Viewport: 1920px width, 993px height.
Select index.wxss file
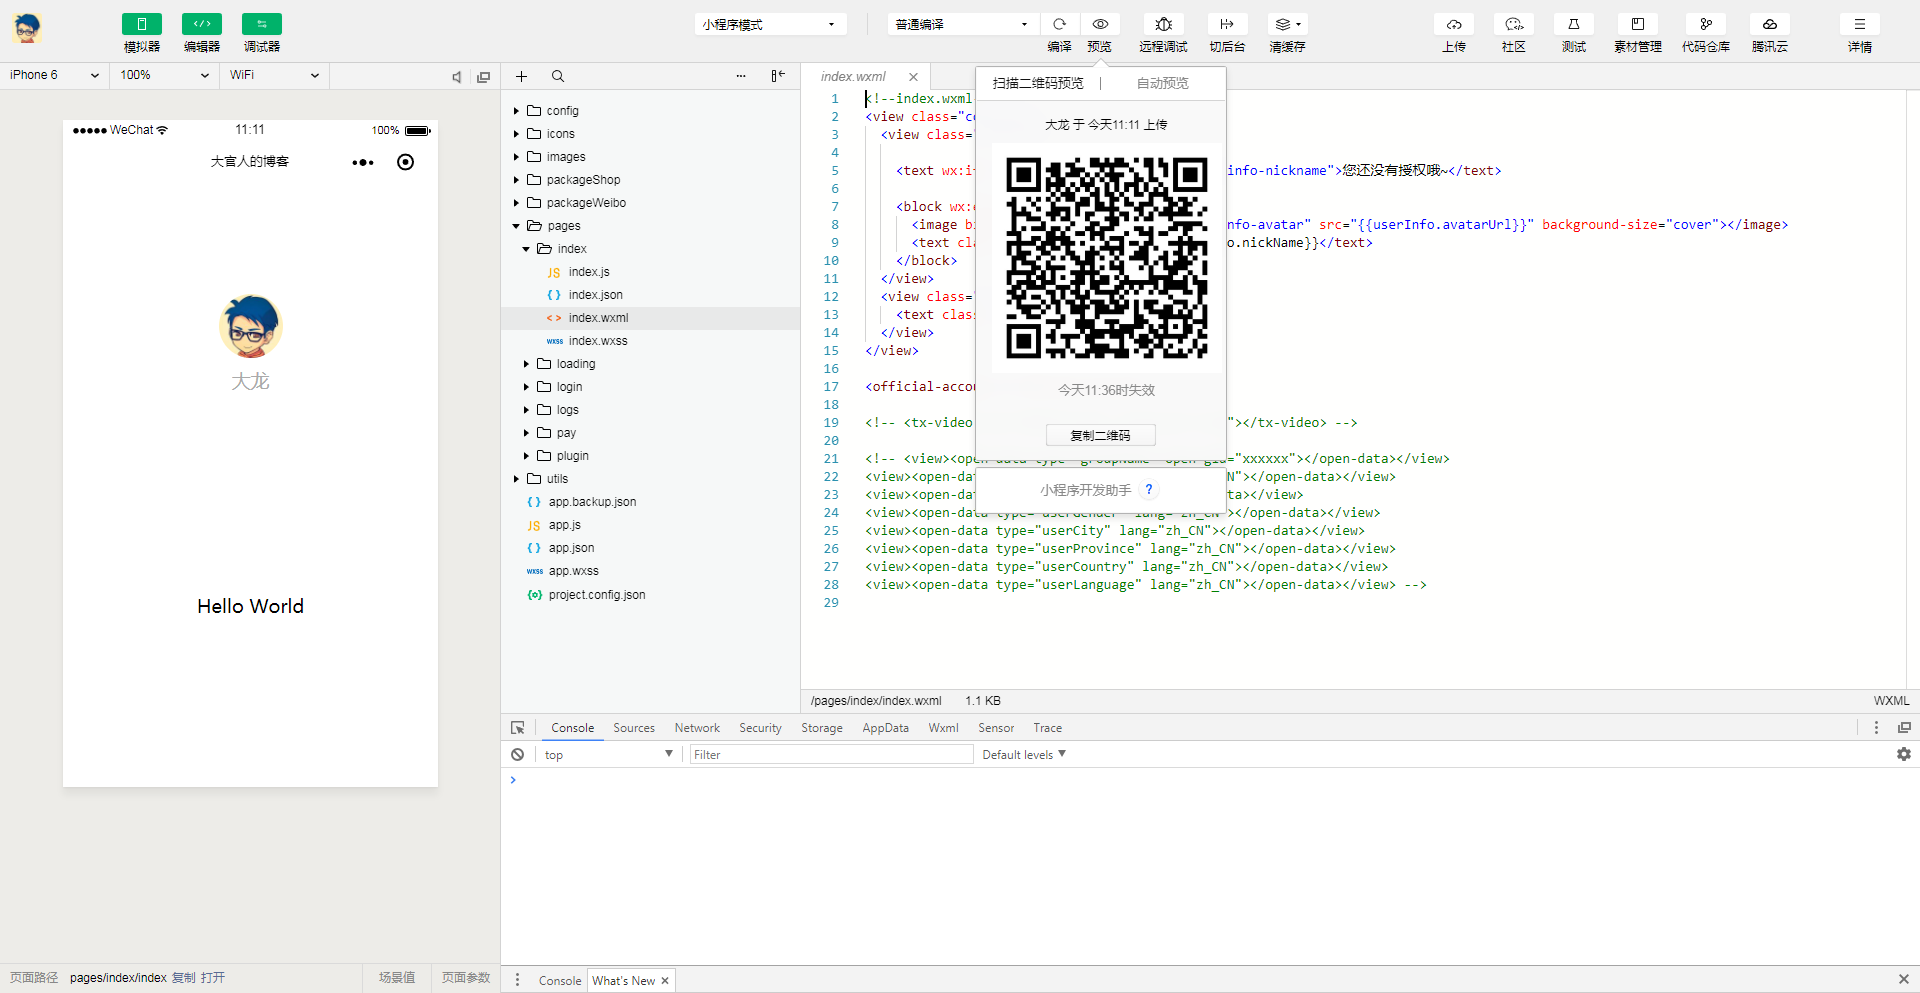[x=598, y=341]
